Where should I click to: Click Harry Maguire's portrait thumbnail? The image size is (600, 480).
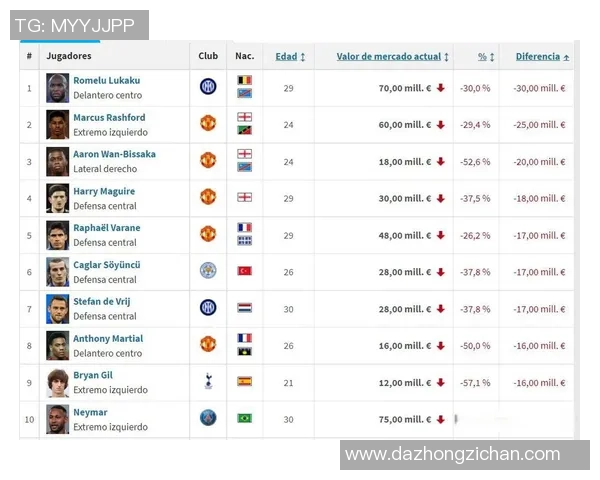point(57,197)
